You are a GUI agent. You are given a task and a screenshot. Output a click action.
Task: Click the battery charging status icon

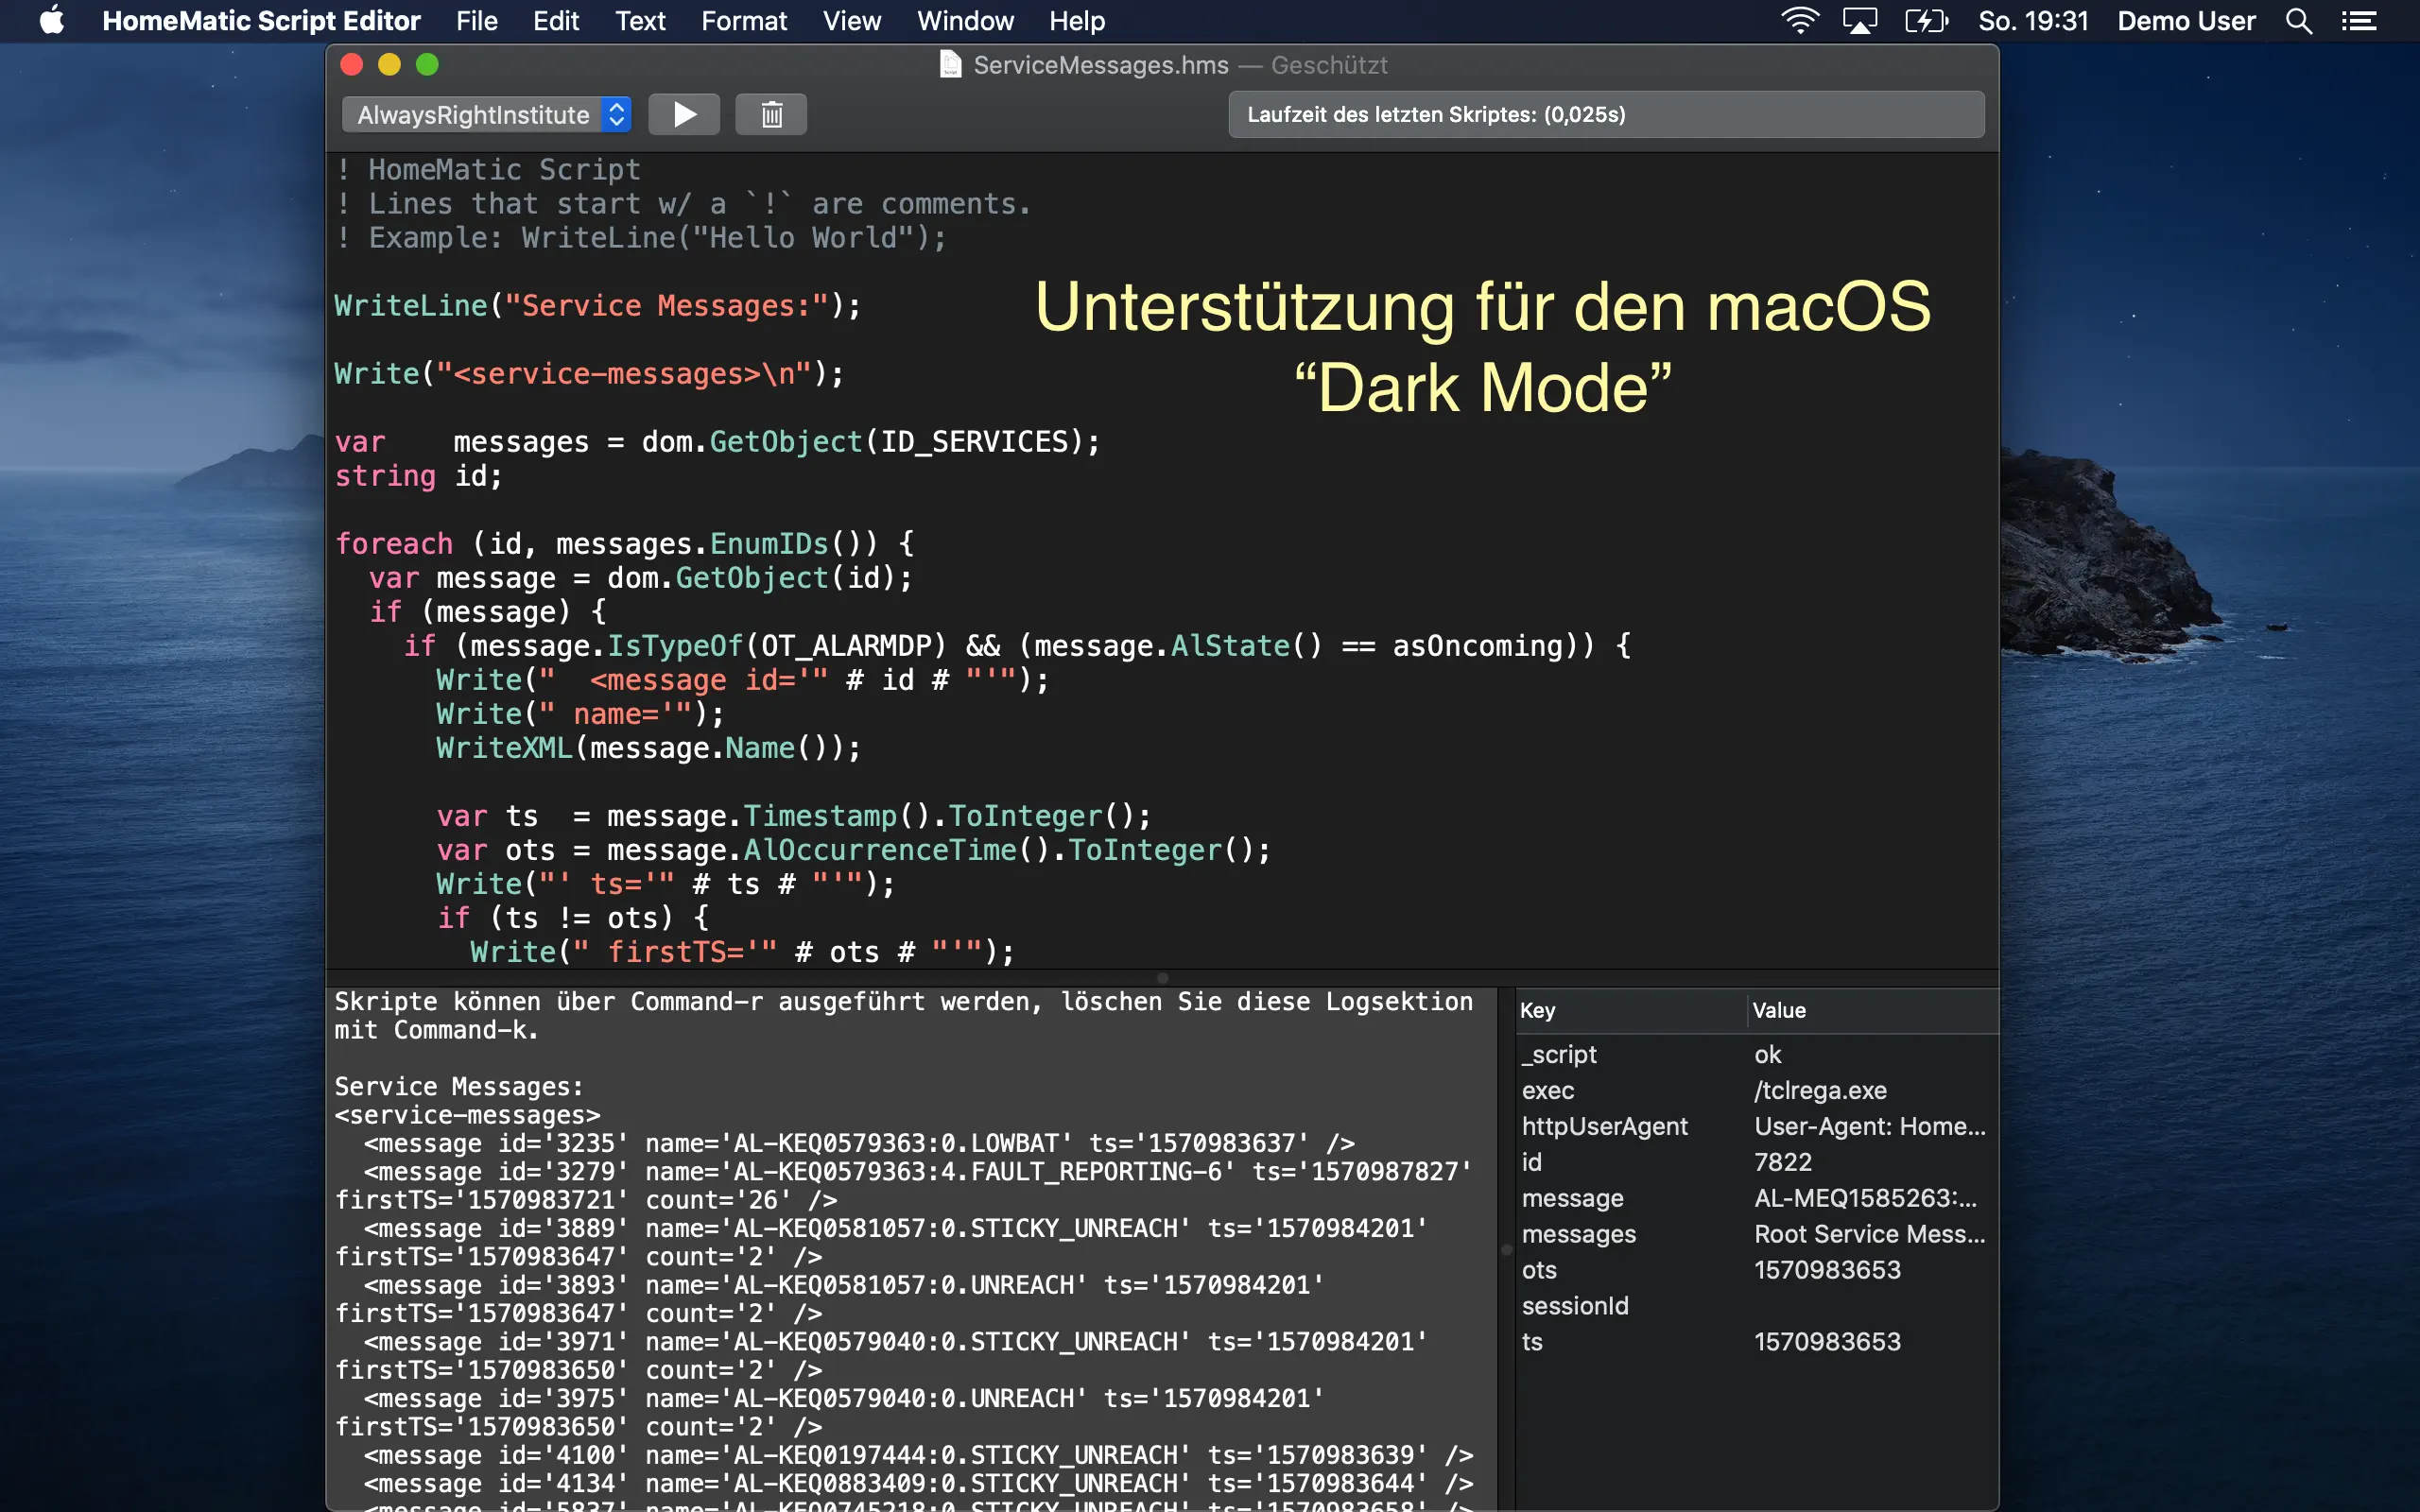(1925, 21)
